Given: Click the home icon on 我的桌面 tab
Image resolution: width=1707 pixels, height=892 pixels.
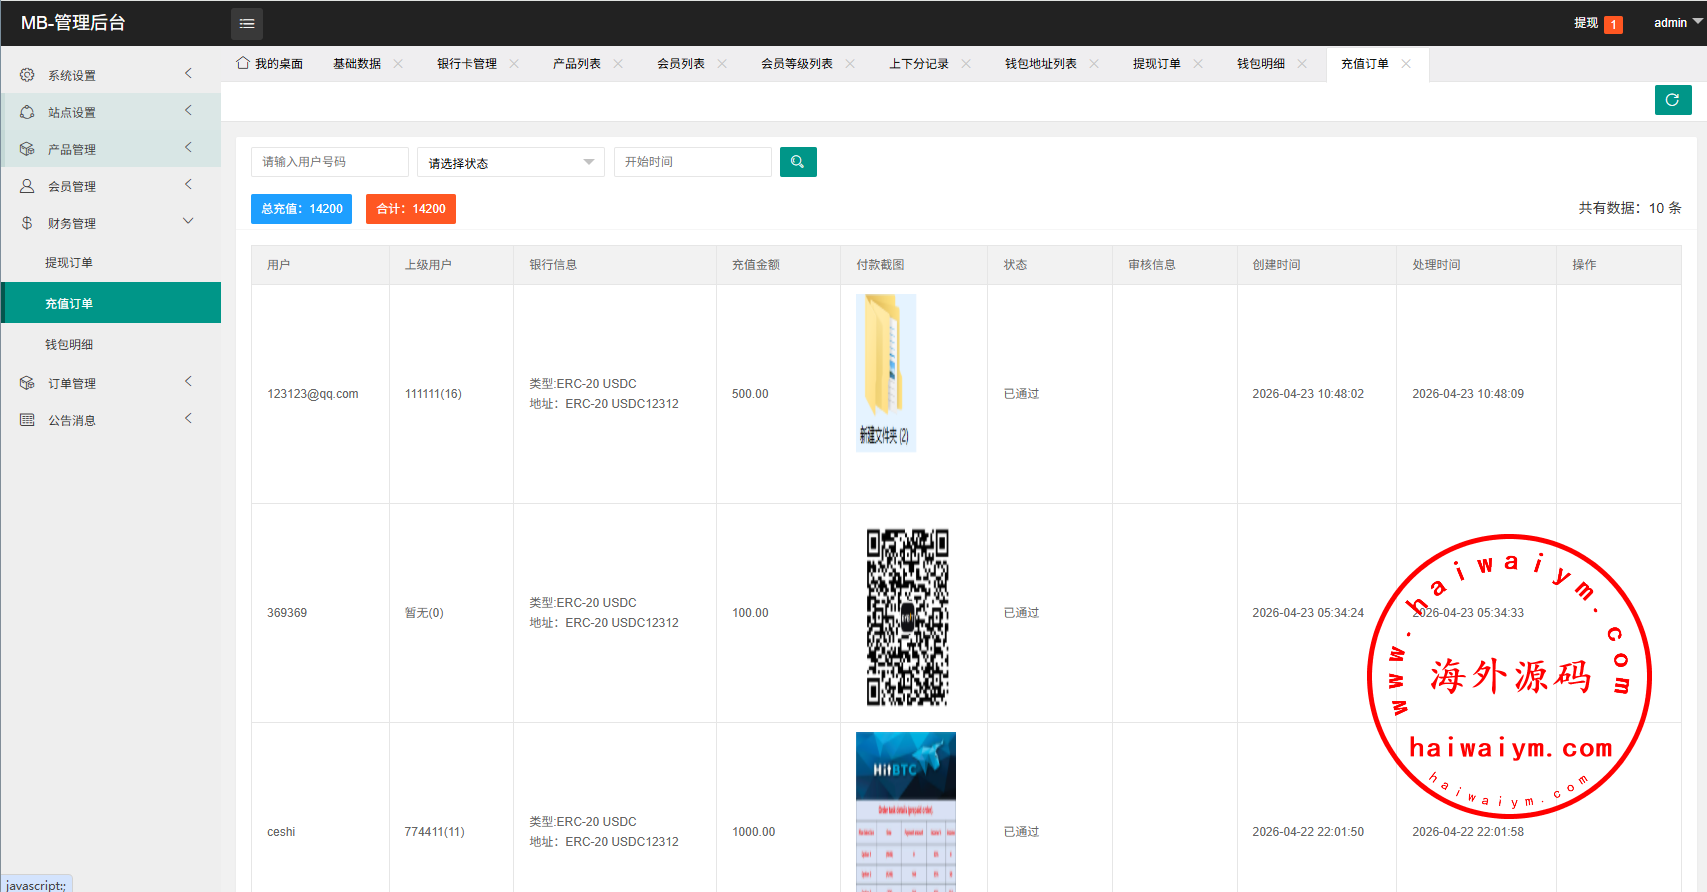Looking at the screenshot, I should (x=243, y=63).
